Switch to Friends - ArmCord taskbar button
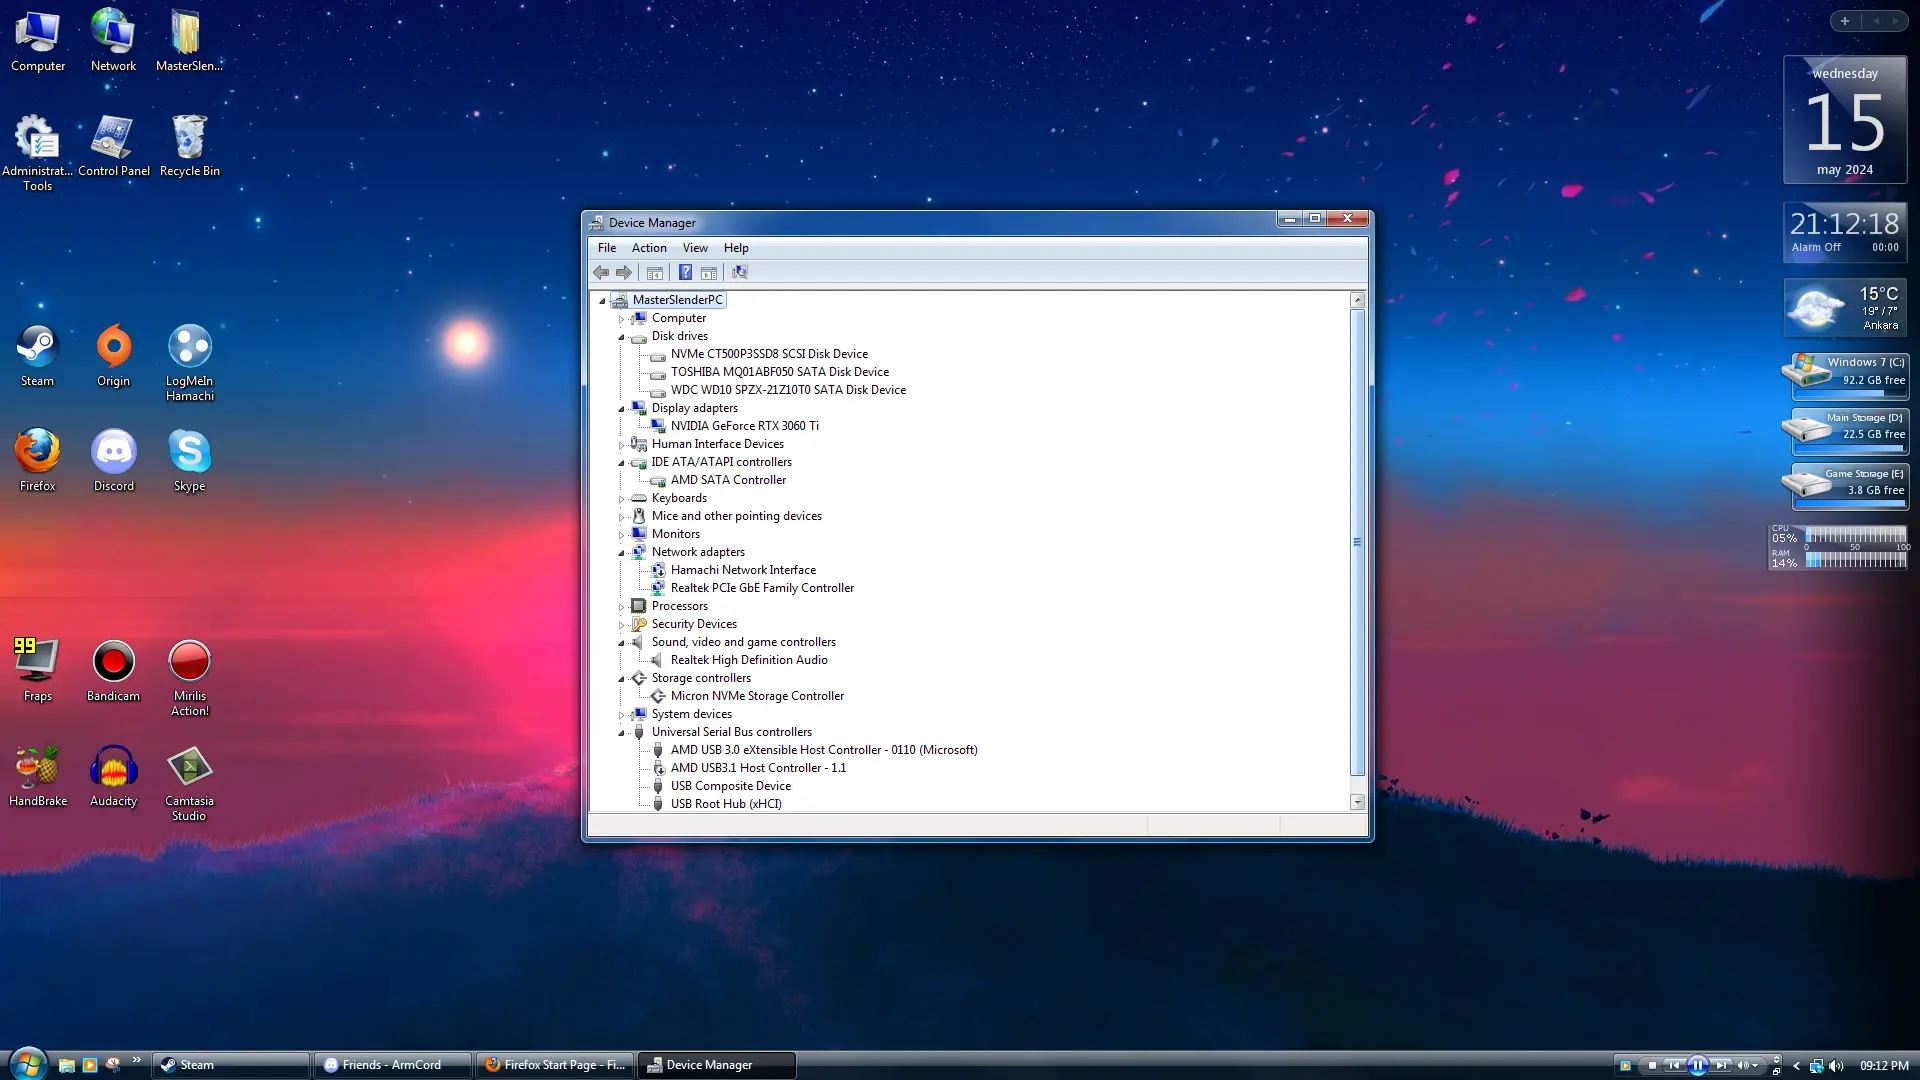This screenshot has width=1920, height=1080. [392, 1065]
